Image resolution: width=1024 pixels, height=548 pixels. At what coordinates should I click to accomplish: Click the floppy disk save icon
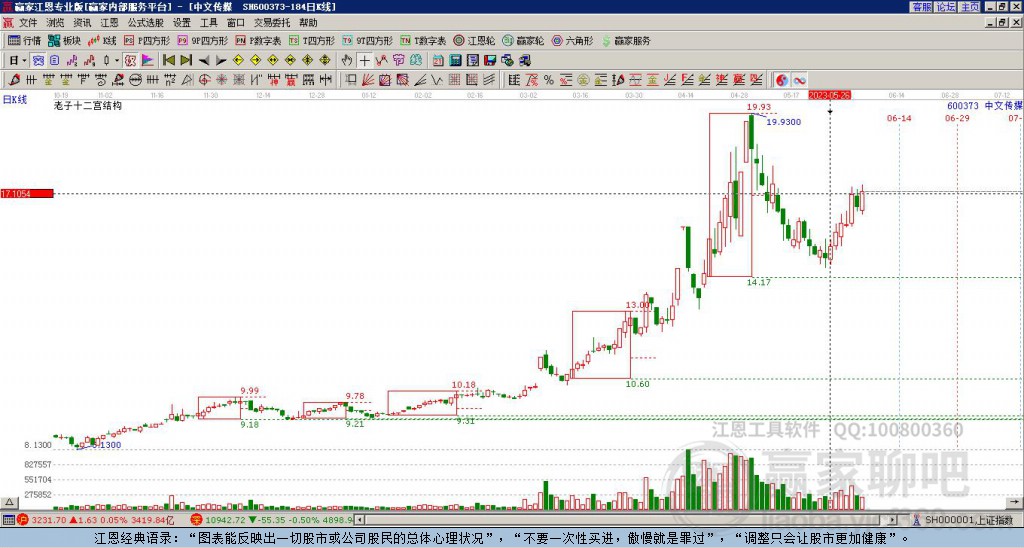point(490,61)
